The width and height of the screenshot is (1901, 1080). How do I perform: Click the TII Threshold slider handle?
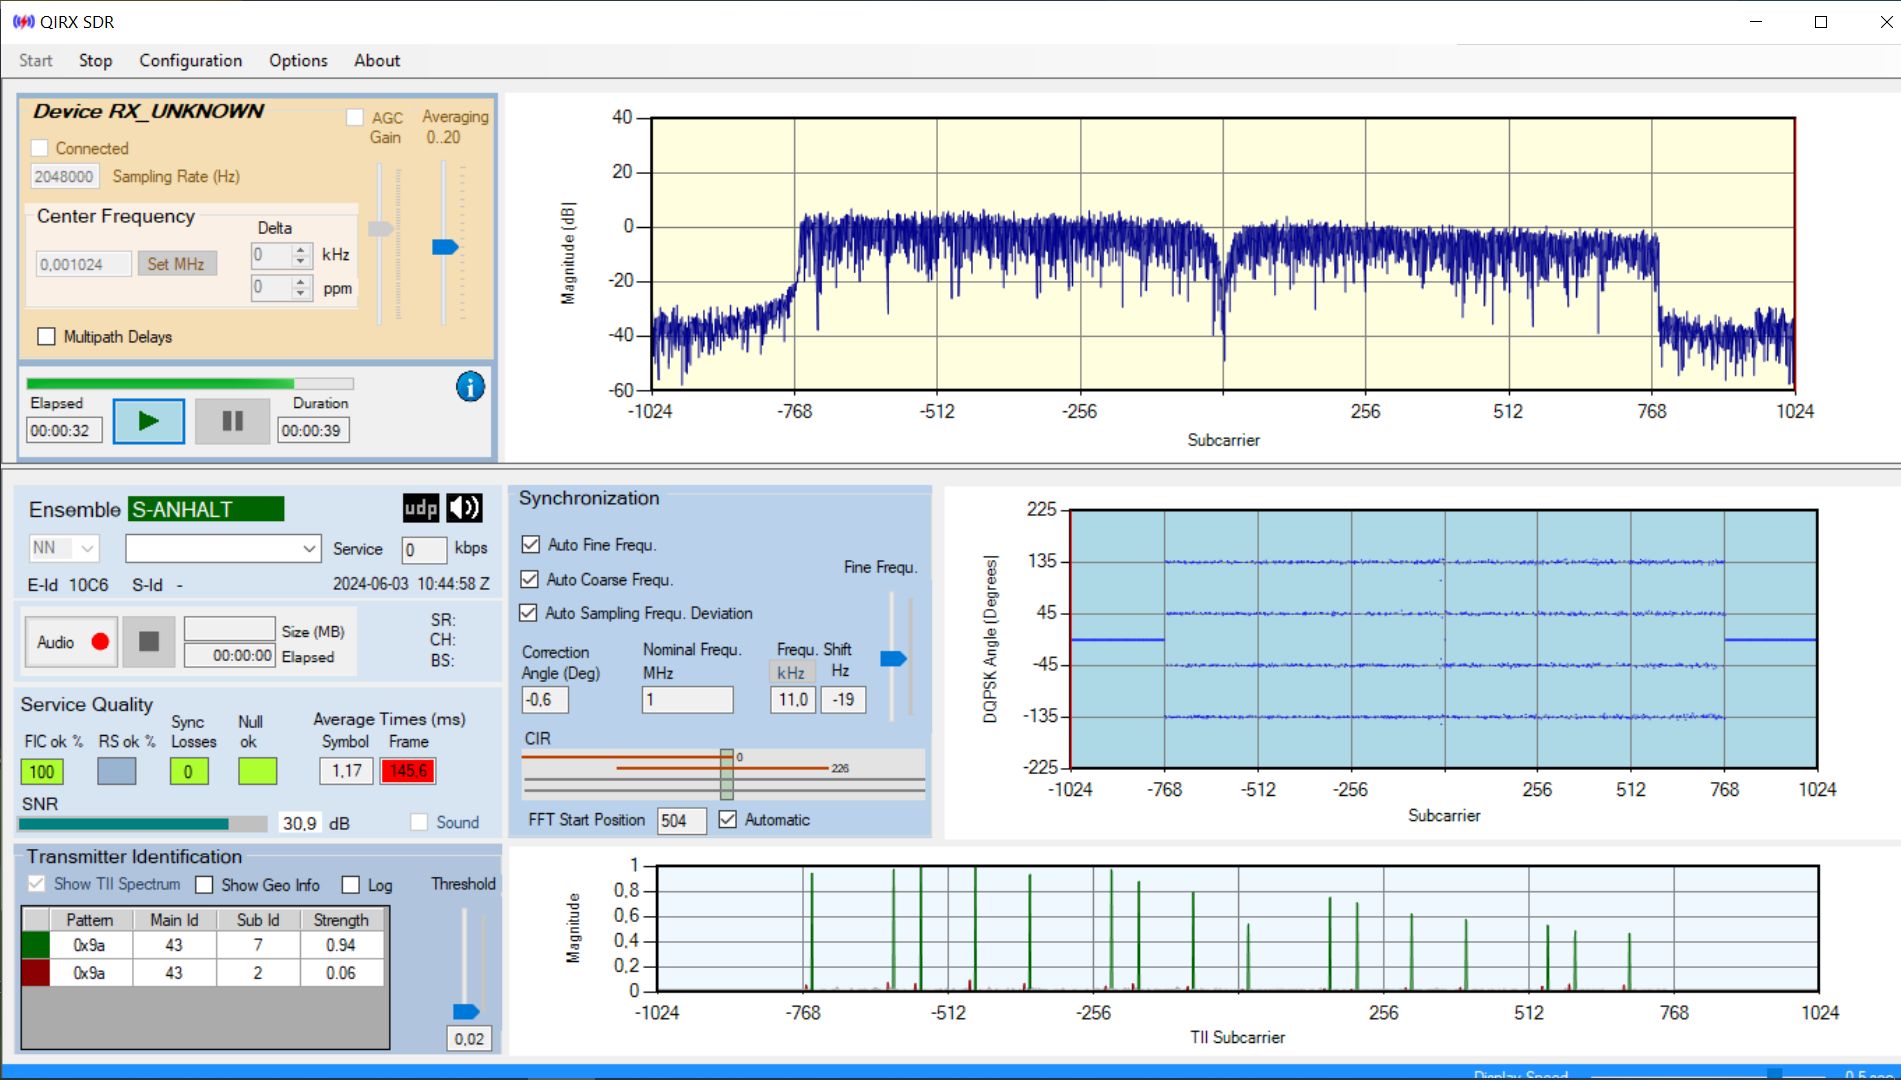465,1011
